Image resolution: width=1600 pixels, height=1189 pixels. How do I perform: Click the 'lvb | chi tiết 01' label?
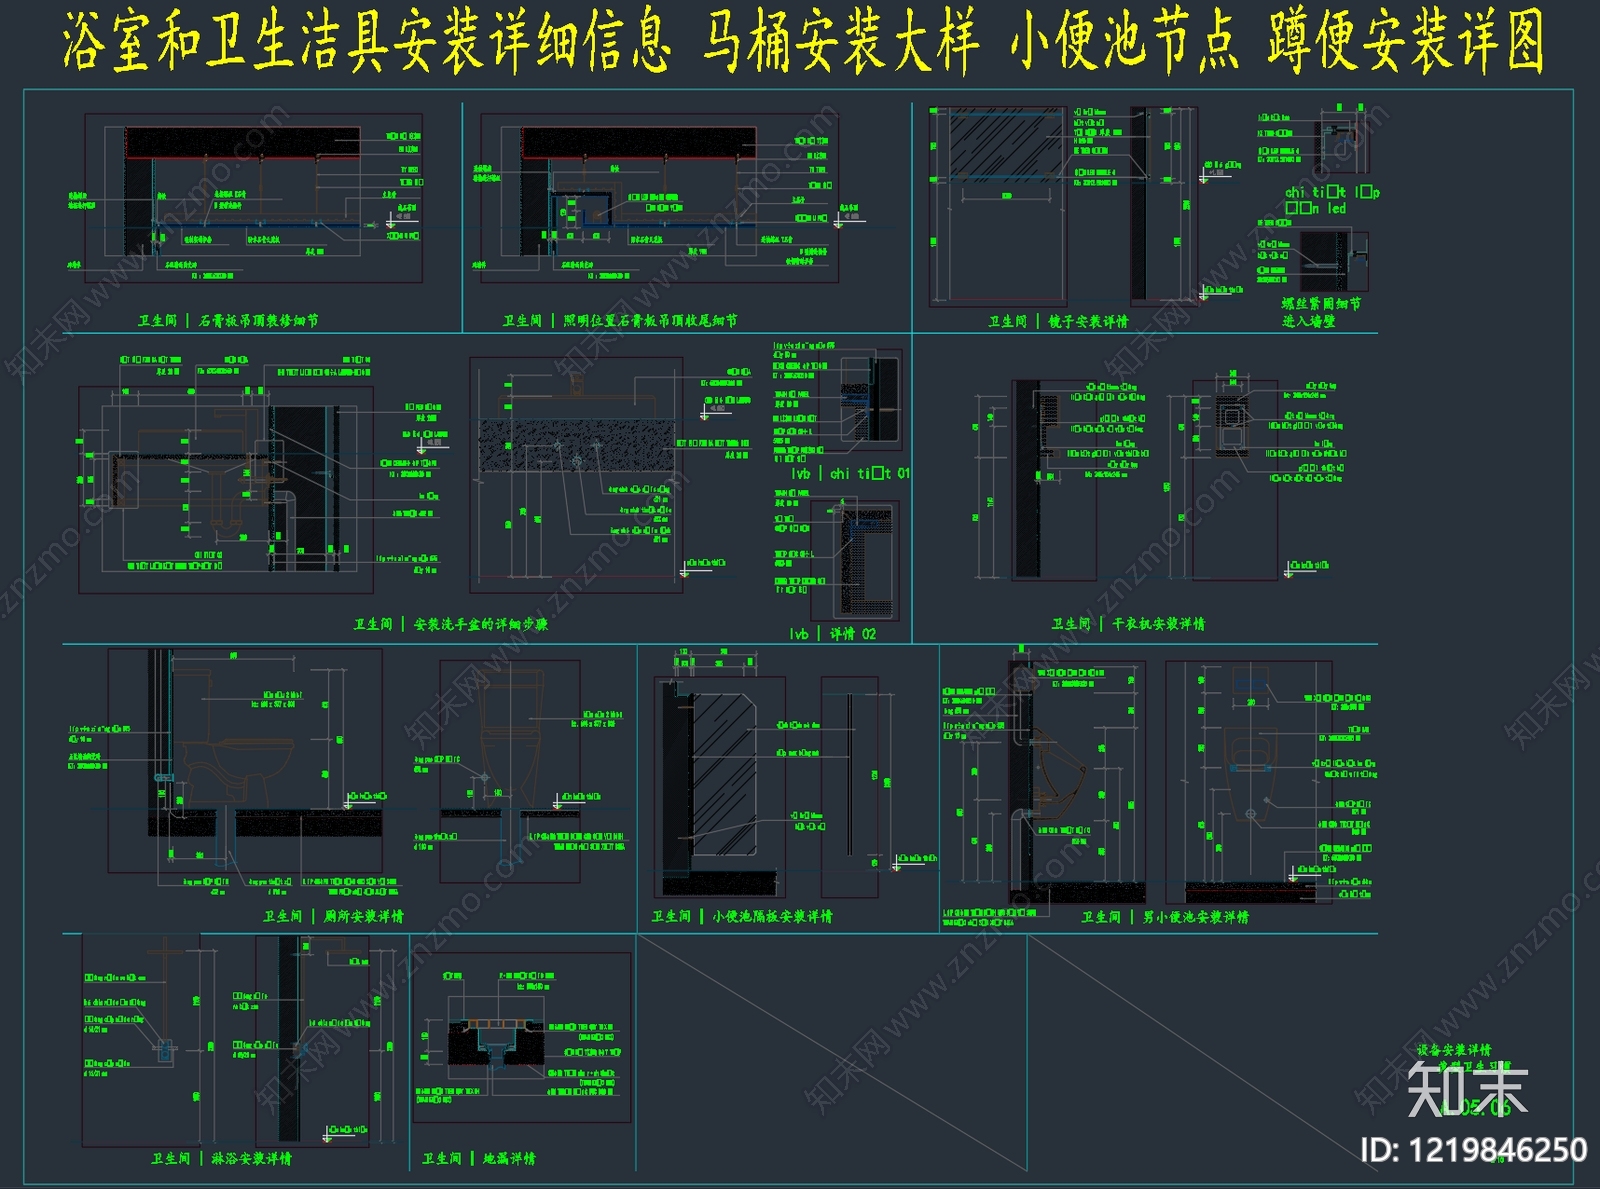pyautogui.click(x=851, y=473)
